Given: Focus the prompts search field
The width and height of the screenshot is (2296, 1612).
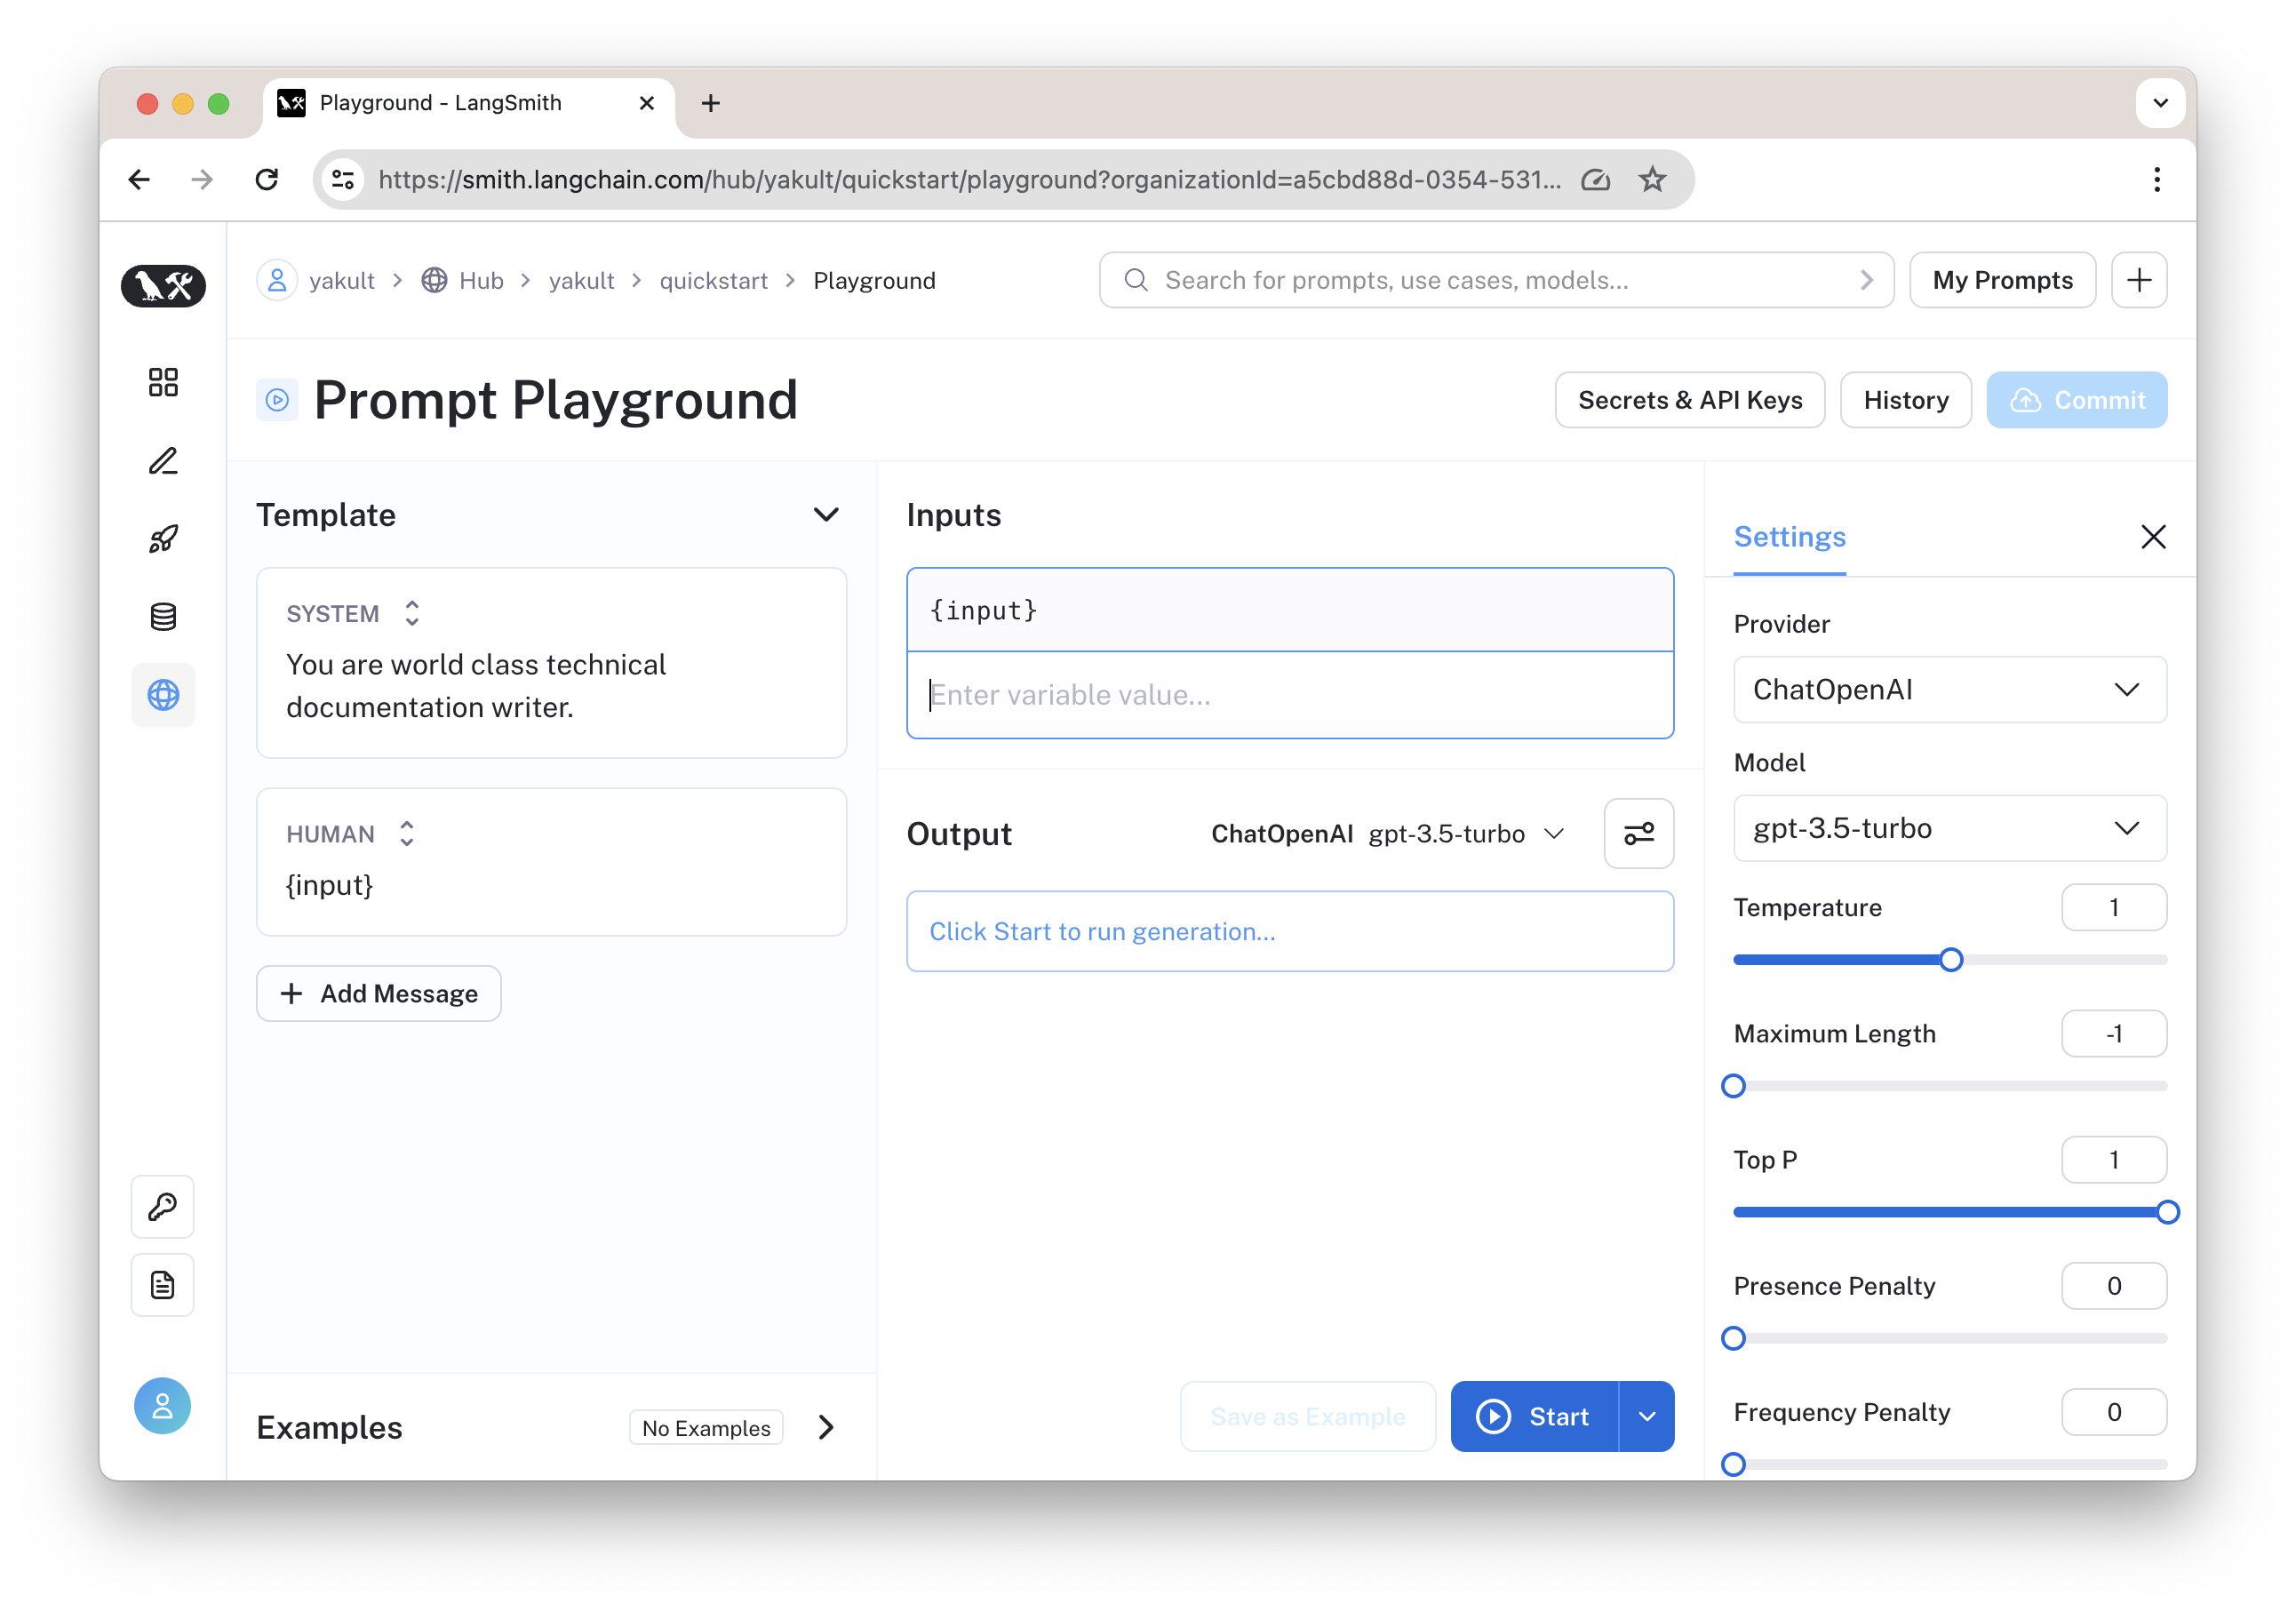Looking at the screenshot, I should coord(1496,280).
